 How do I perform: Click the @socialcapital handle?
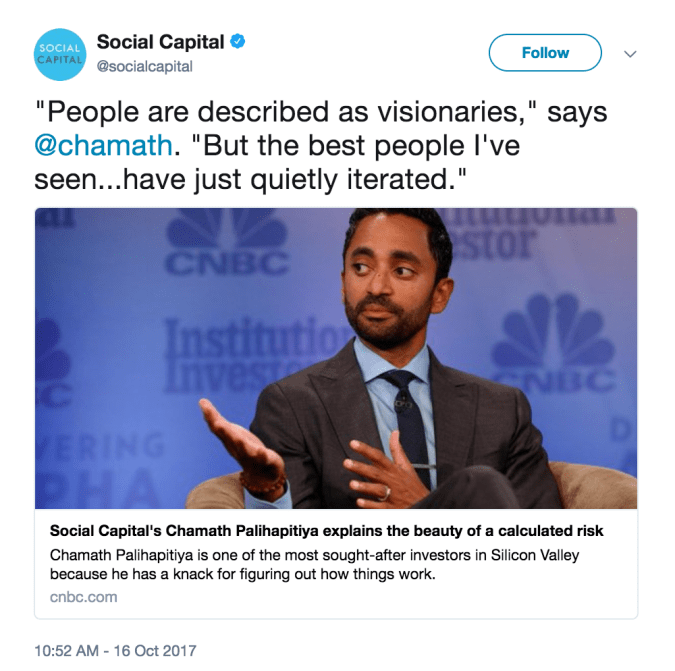click(x=144, y=66)
